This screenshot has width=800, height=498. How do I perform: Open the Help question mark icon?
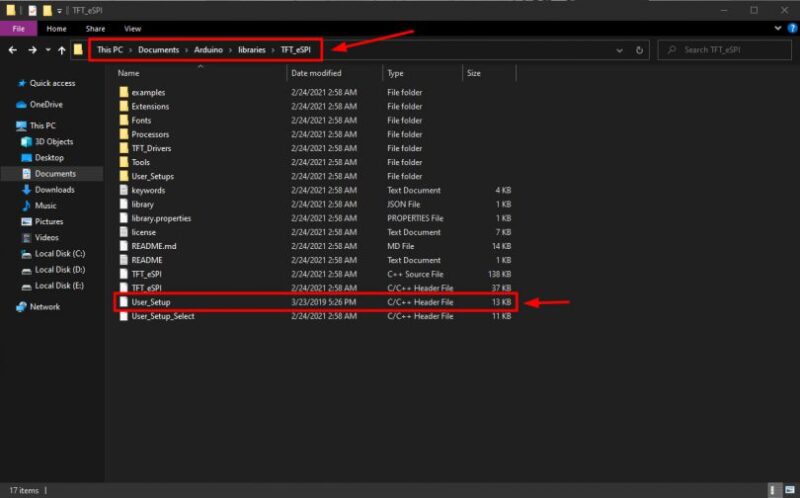(790, 29)
